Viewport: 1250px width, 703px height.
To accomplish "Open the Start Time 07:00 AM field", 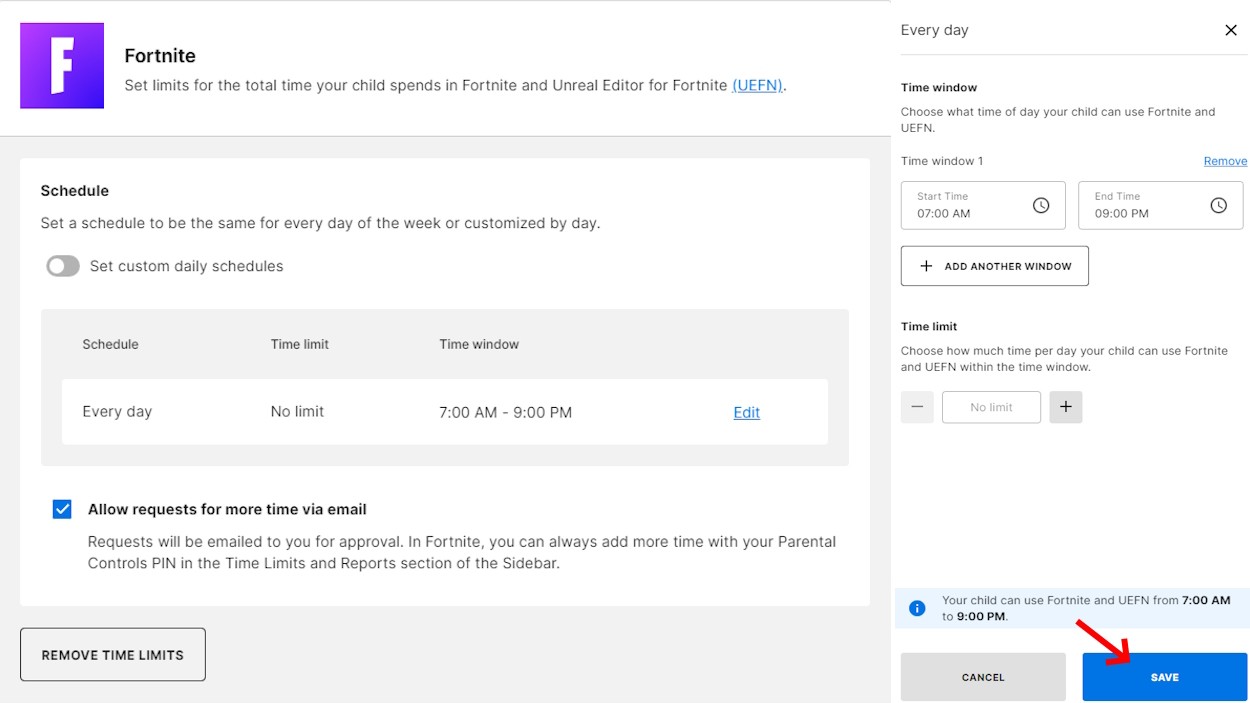I will pyautogui.click(x=983, y=205).
